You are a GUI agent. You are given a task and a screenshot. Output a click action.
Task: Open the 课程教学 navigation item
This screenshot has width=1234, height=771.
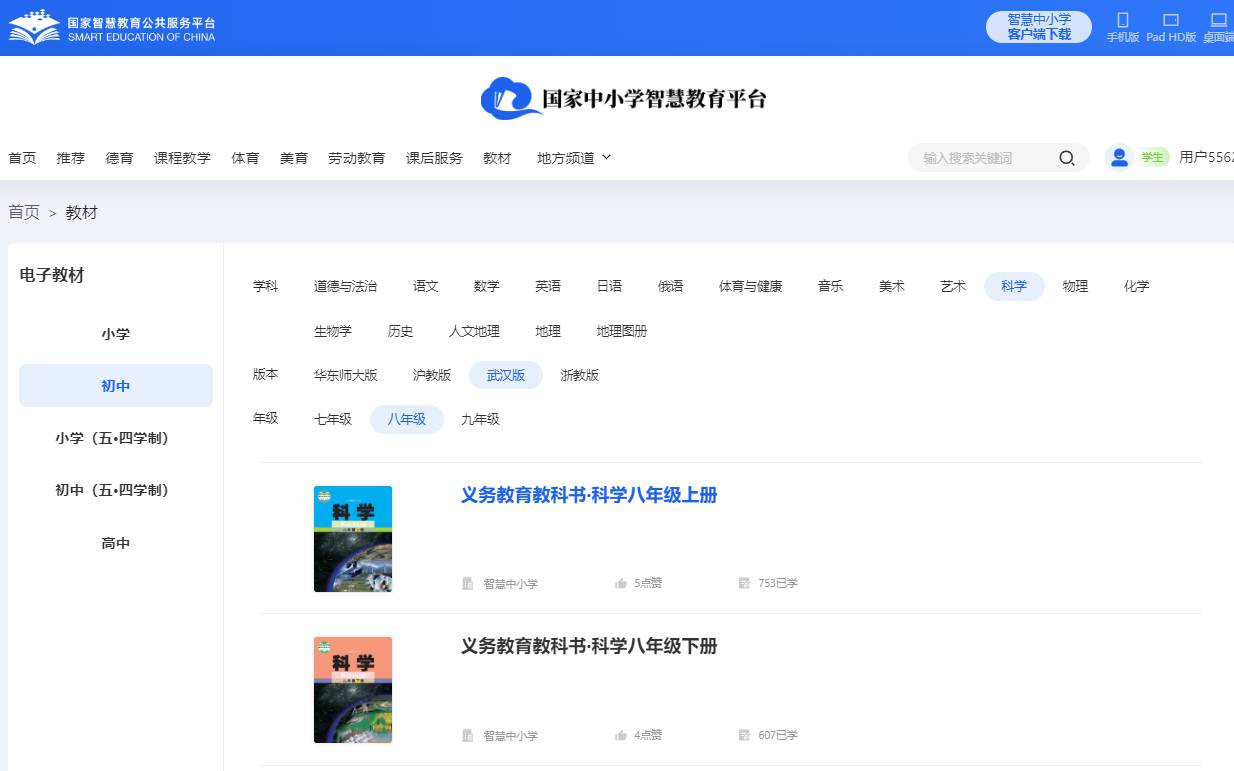[182, 158]
